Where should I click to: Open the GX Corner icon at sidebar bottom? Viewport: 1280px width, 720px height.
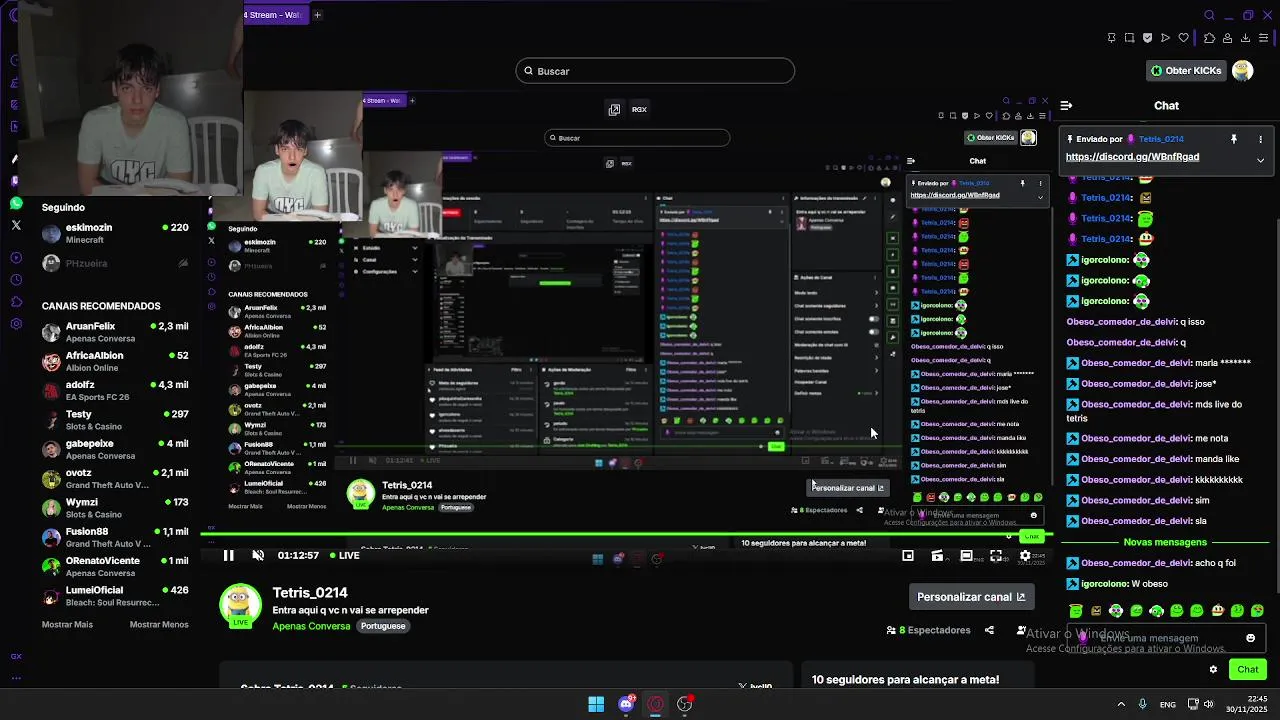[16, 656]
